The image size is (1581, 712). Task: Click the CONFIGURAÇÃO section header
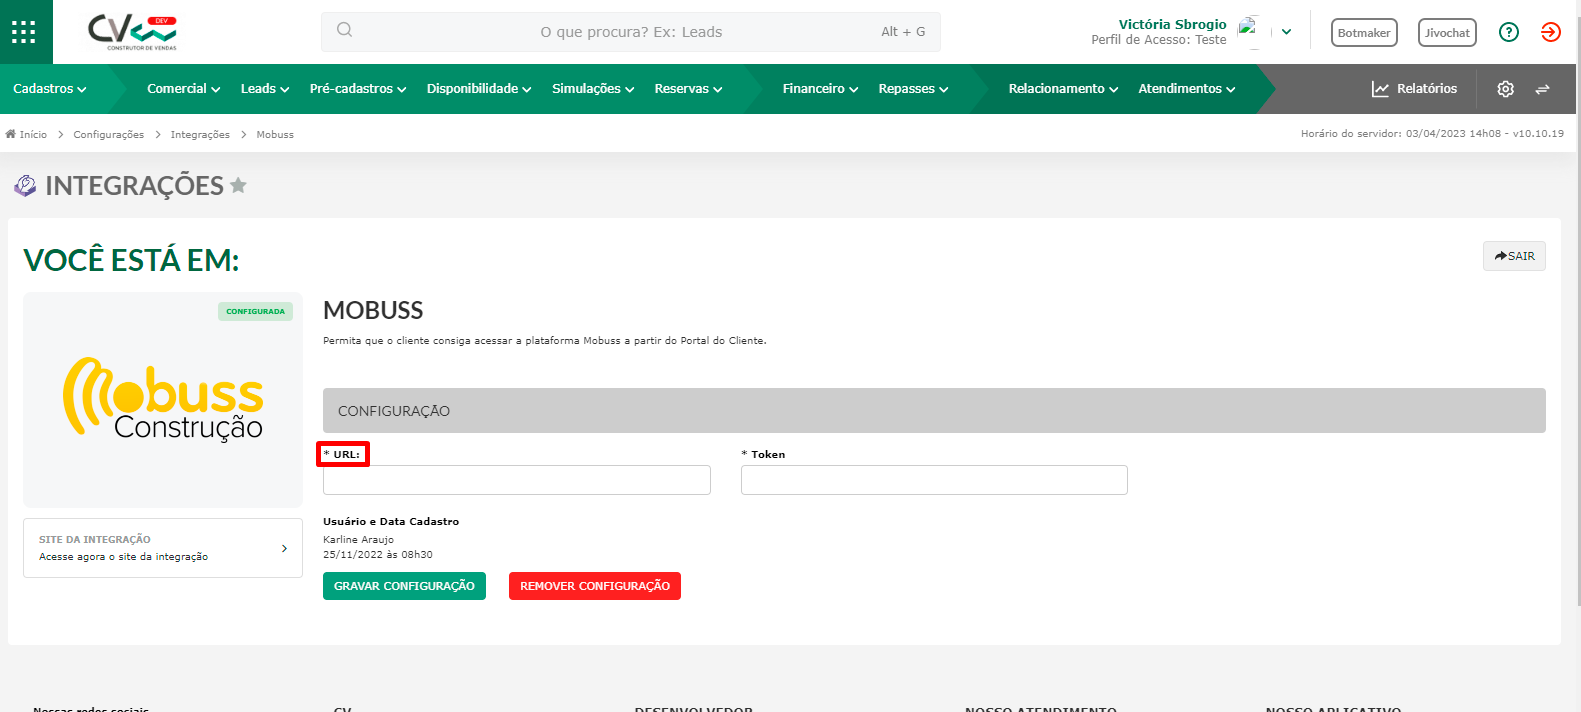pos(934,410)
